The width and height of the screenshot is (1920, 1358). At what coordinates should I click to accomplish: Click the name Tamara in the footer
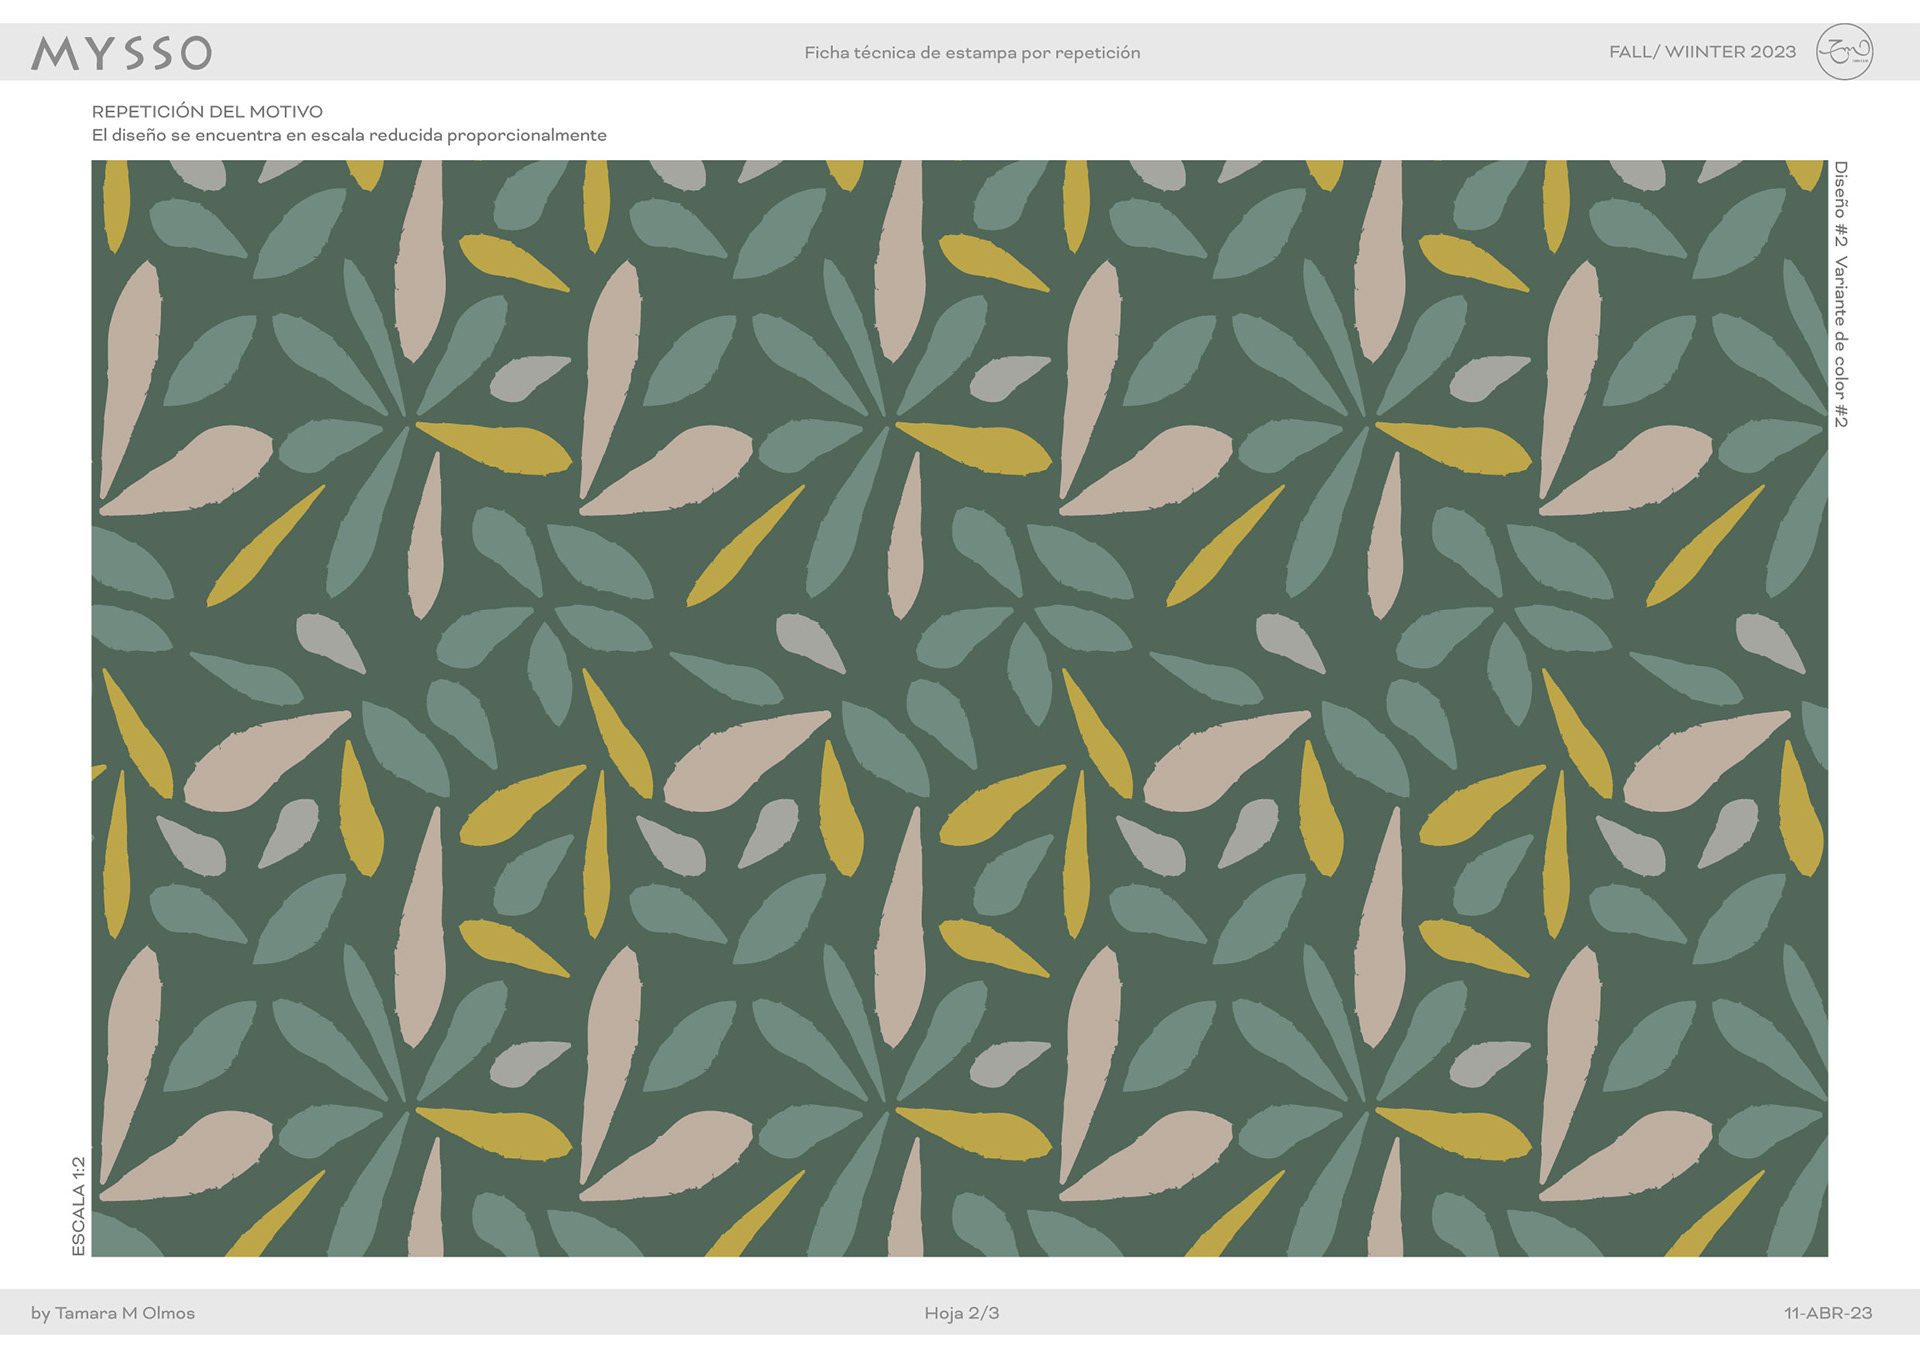pos(86,1313)
